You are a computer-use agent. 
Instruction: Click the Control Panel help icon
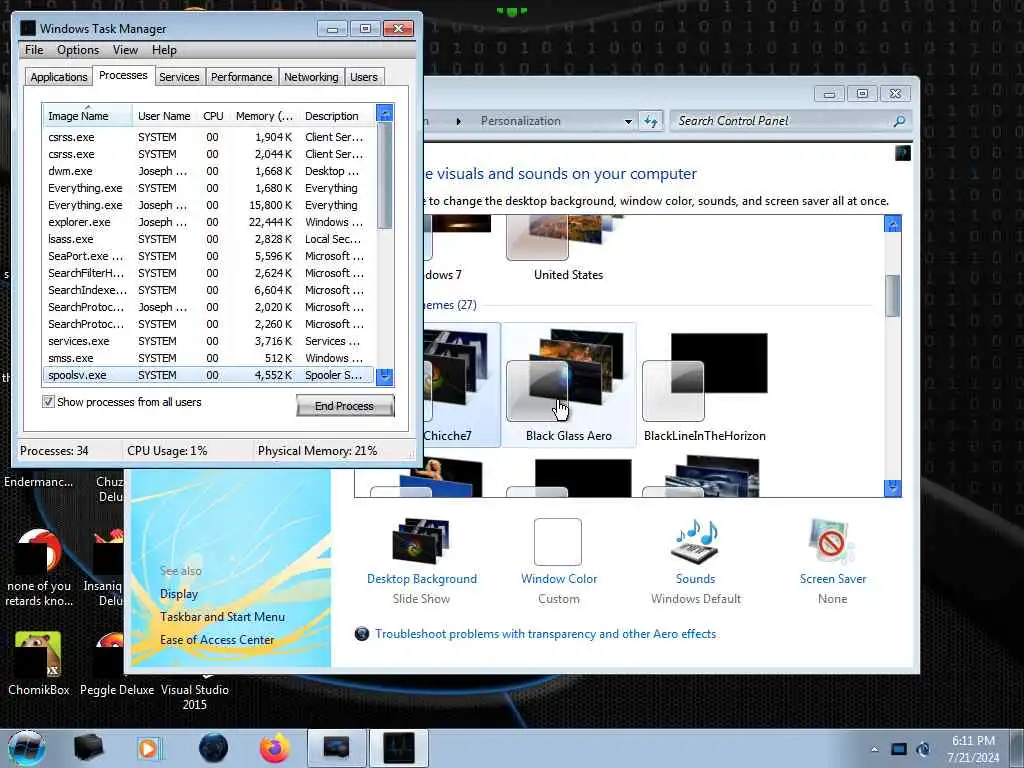(x=903, y=153)
